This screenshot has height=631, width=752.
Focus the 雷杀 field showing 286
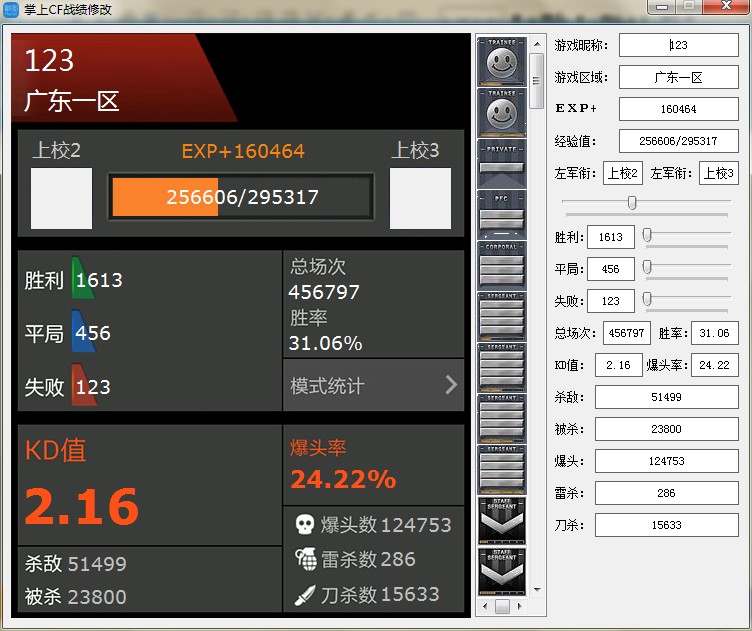click(x=667, y=493)
